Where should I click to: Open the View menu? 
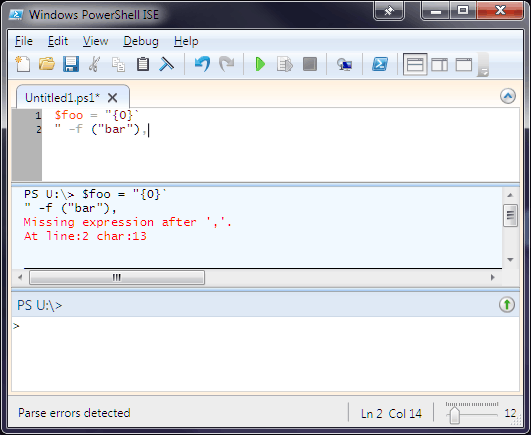(95, 41)
